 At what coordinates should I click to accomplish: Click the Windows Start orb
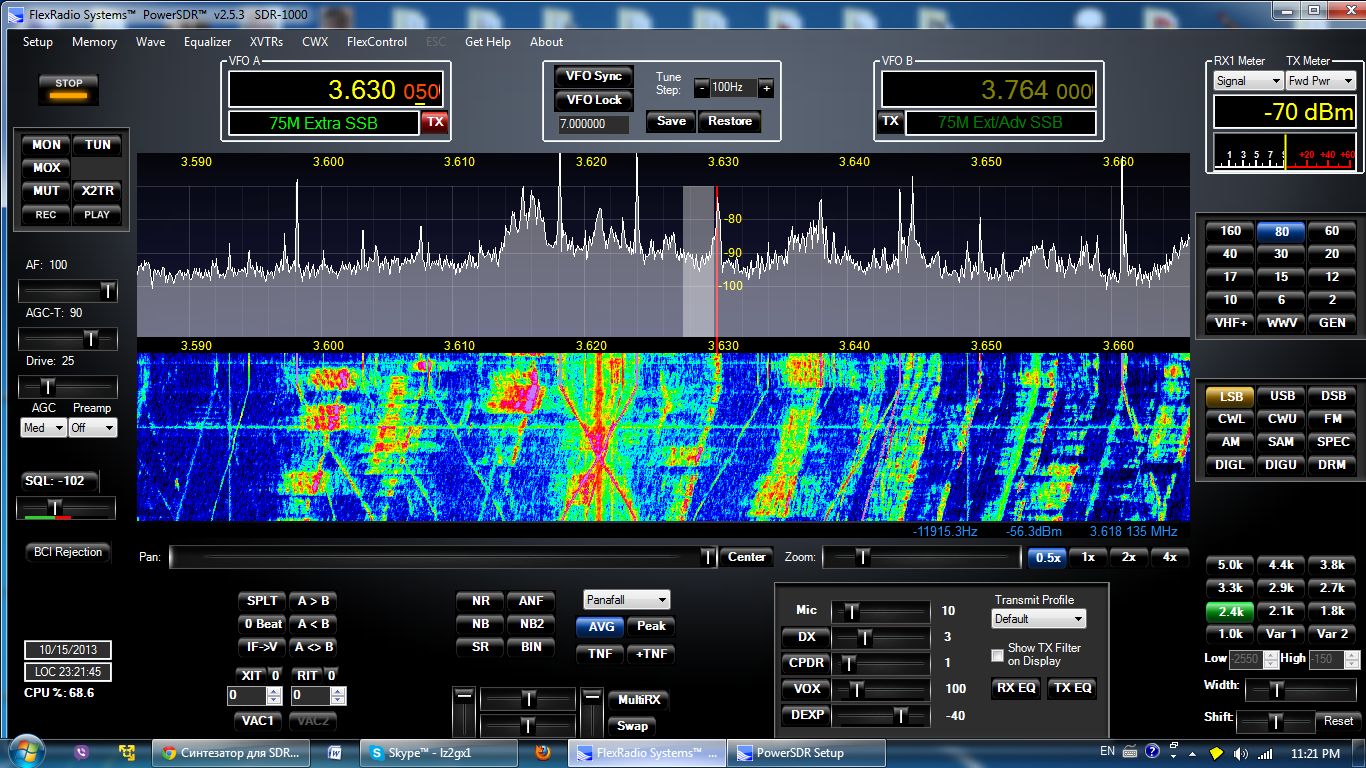click(25, 752)
